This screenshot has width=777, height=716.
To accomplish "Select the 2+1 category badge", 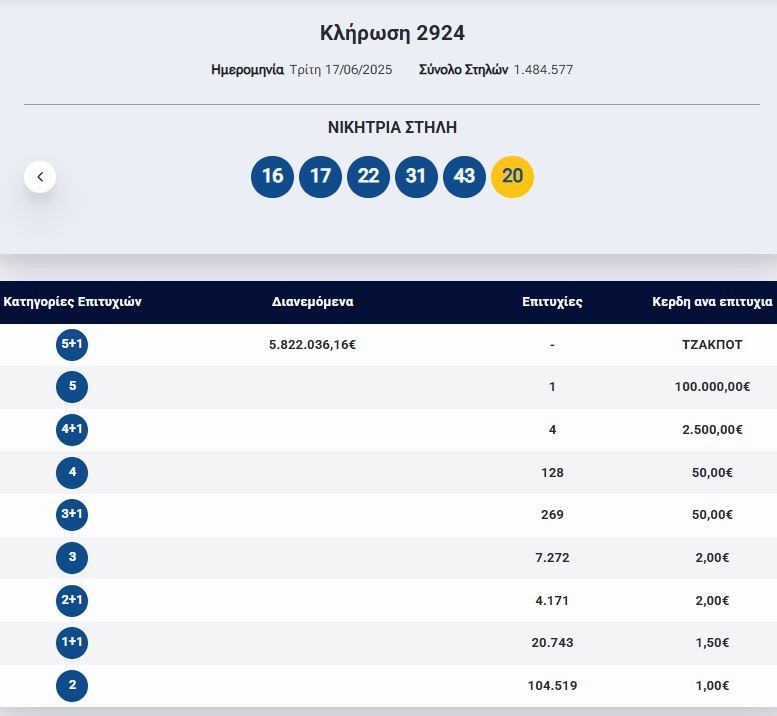I will click(x=72, y=600).
